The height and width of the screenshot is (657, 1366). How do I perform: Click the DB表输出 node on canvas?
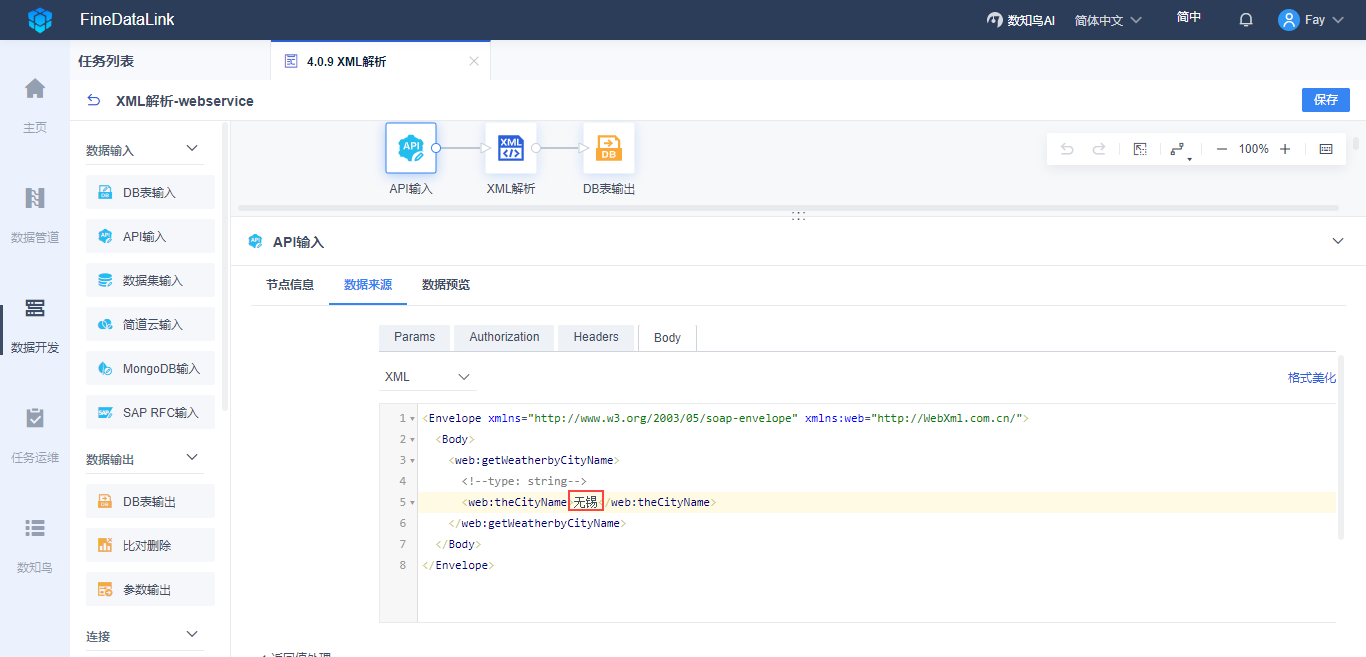coord(608,149)
